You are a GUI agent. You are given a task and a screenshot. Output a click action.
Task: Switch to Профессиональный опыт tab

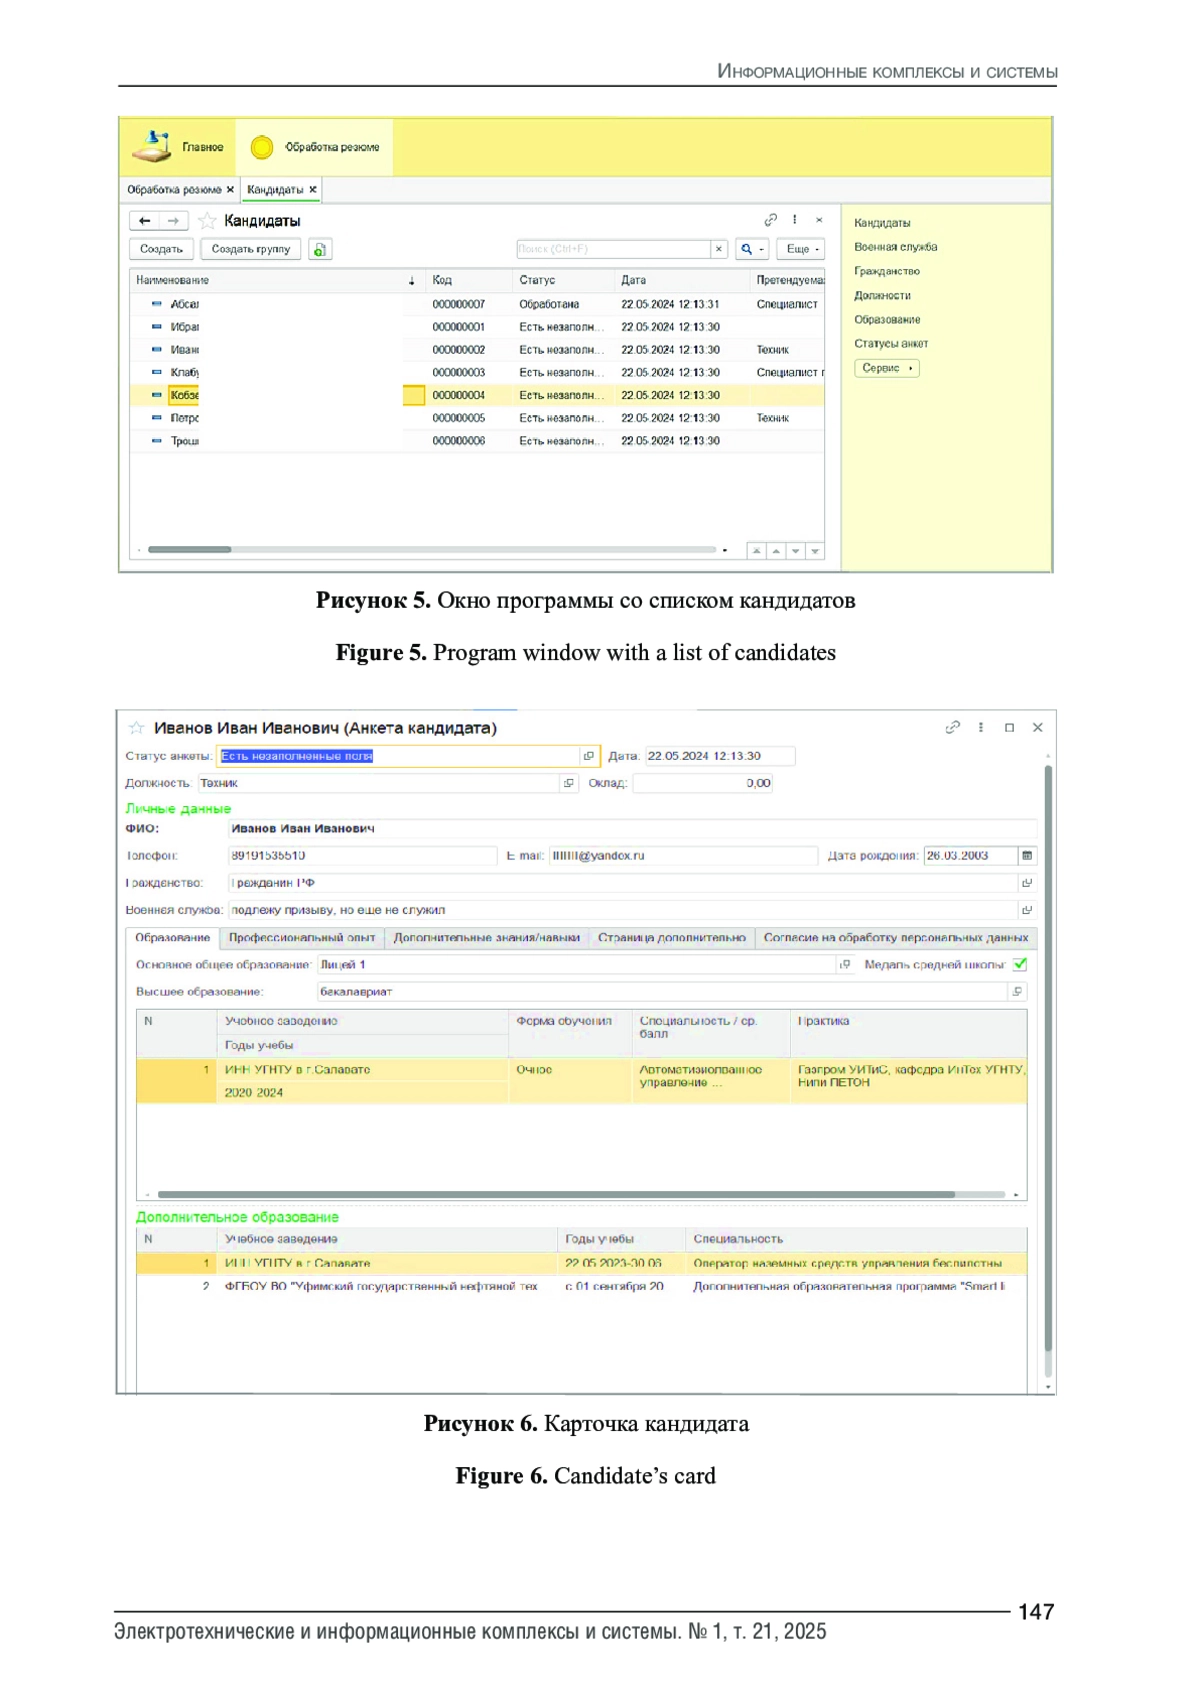[301, 938]
